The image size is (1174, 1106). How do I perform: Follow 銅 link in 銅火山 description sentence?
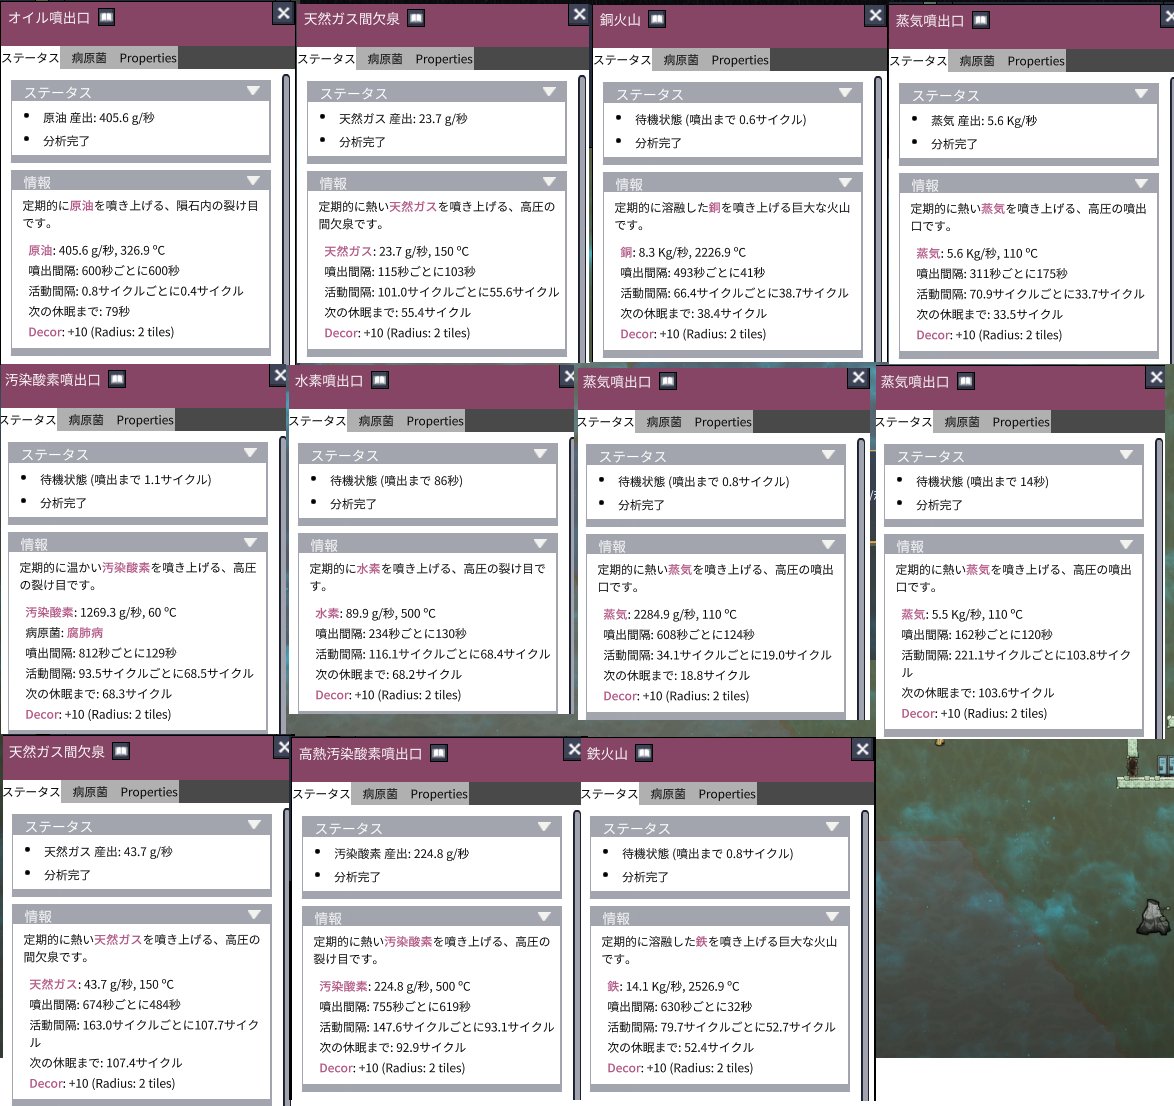pyautogui.click(x=715, y=207)
